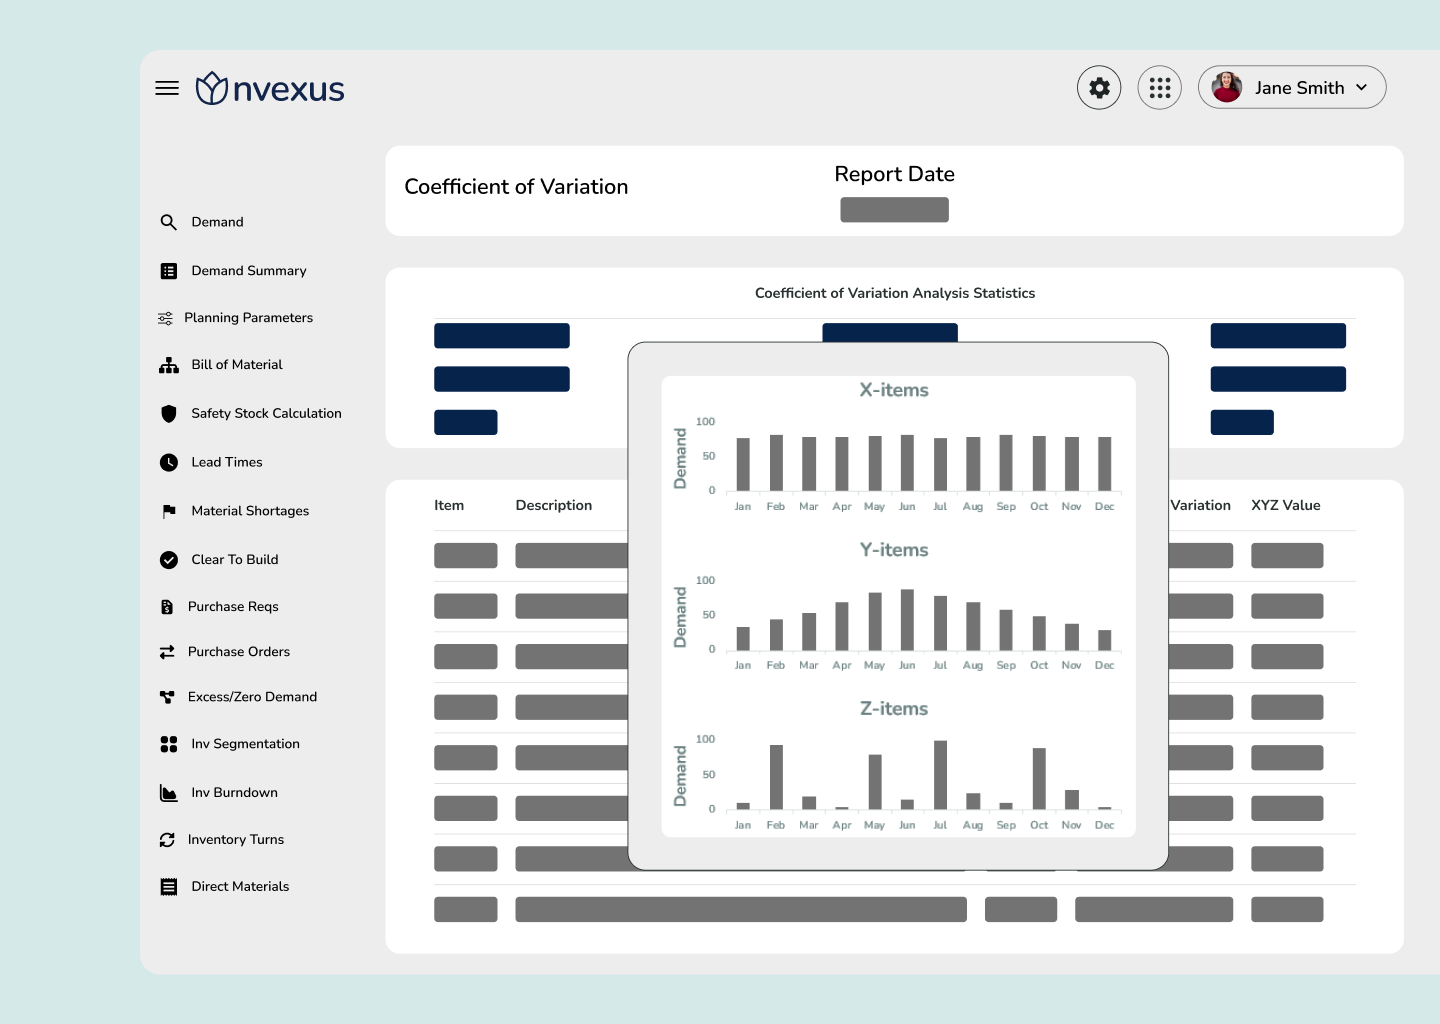Click the Direct Materials icon
The image size is (1440, 1024).
click(x=169, y=887)
